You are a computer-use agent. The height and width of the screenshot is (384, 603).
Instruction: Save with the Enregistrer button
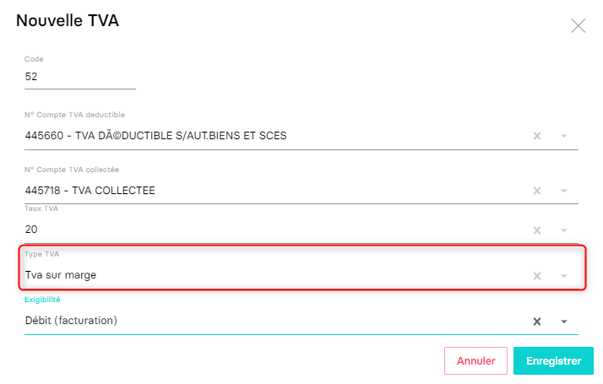click(553, 361)
